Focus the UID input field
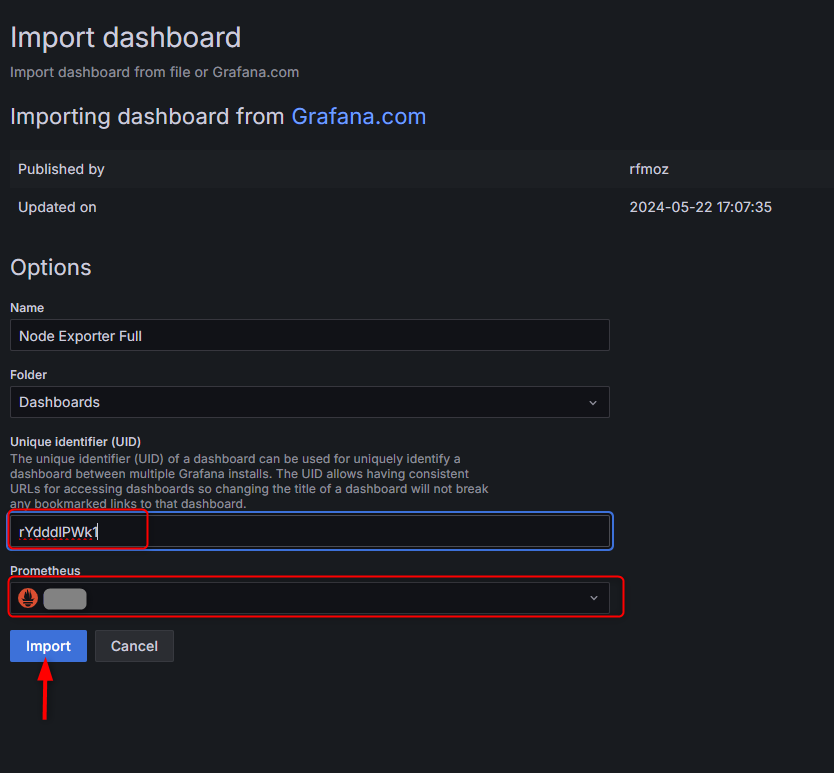Image resolution: width=834 pixels, height=773 pixels. coord(310,531)
